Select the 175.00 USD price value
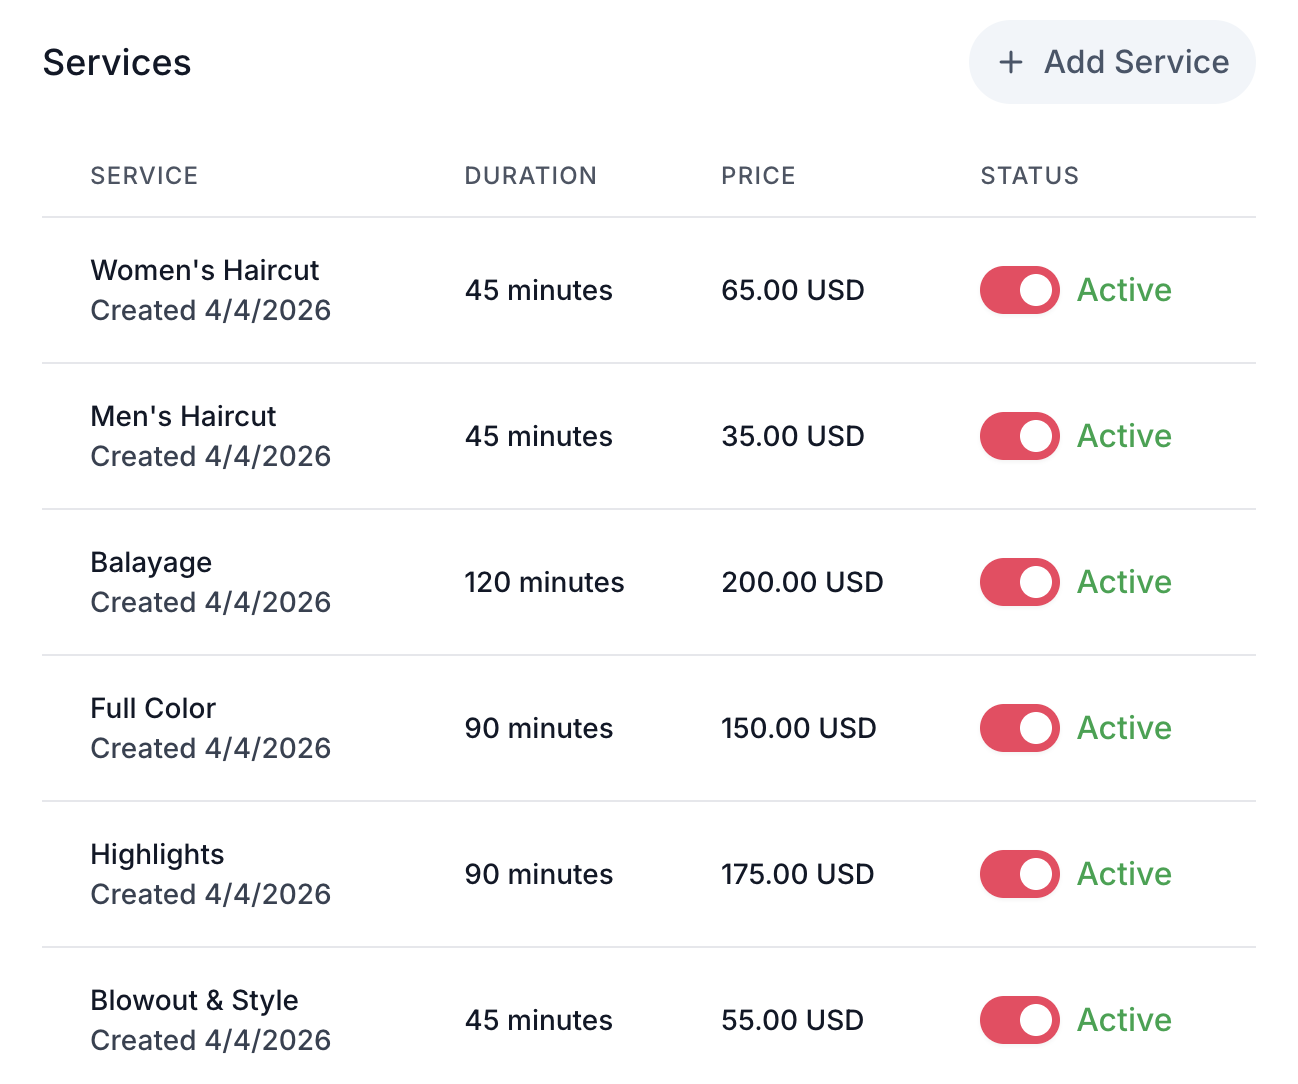The height and width of the screenshot is (1084, 1298). point(798,874)
